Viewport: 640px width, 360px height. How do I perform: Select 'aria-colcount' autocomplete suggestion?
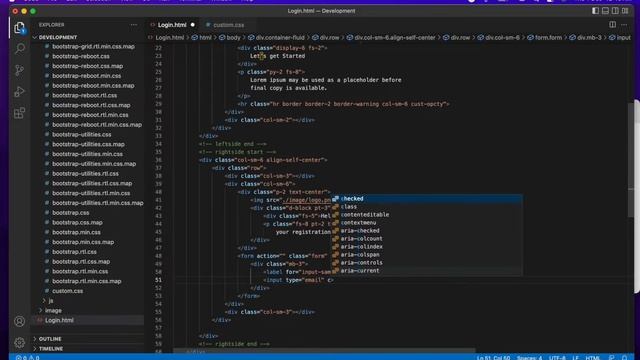(x=426, y=239)
